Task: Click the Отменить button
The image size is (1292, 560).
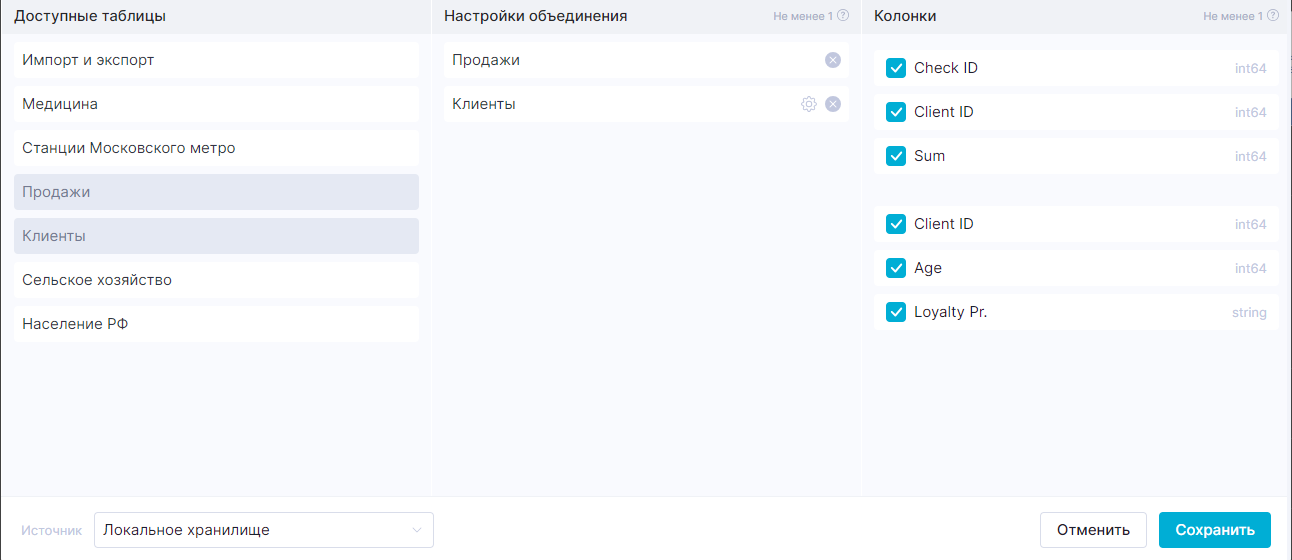Action: pos(1093,530)
